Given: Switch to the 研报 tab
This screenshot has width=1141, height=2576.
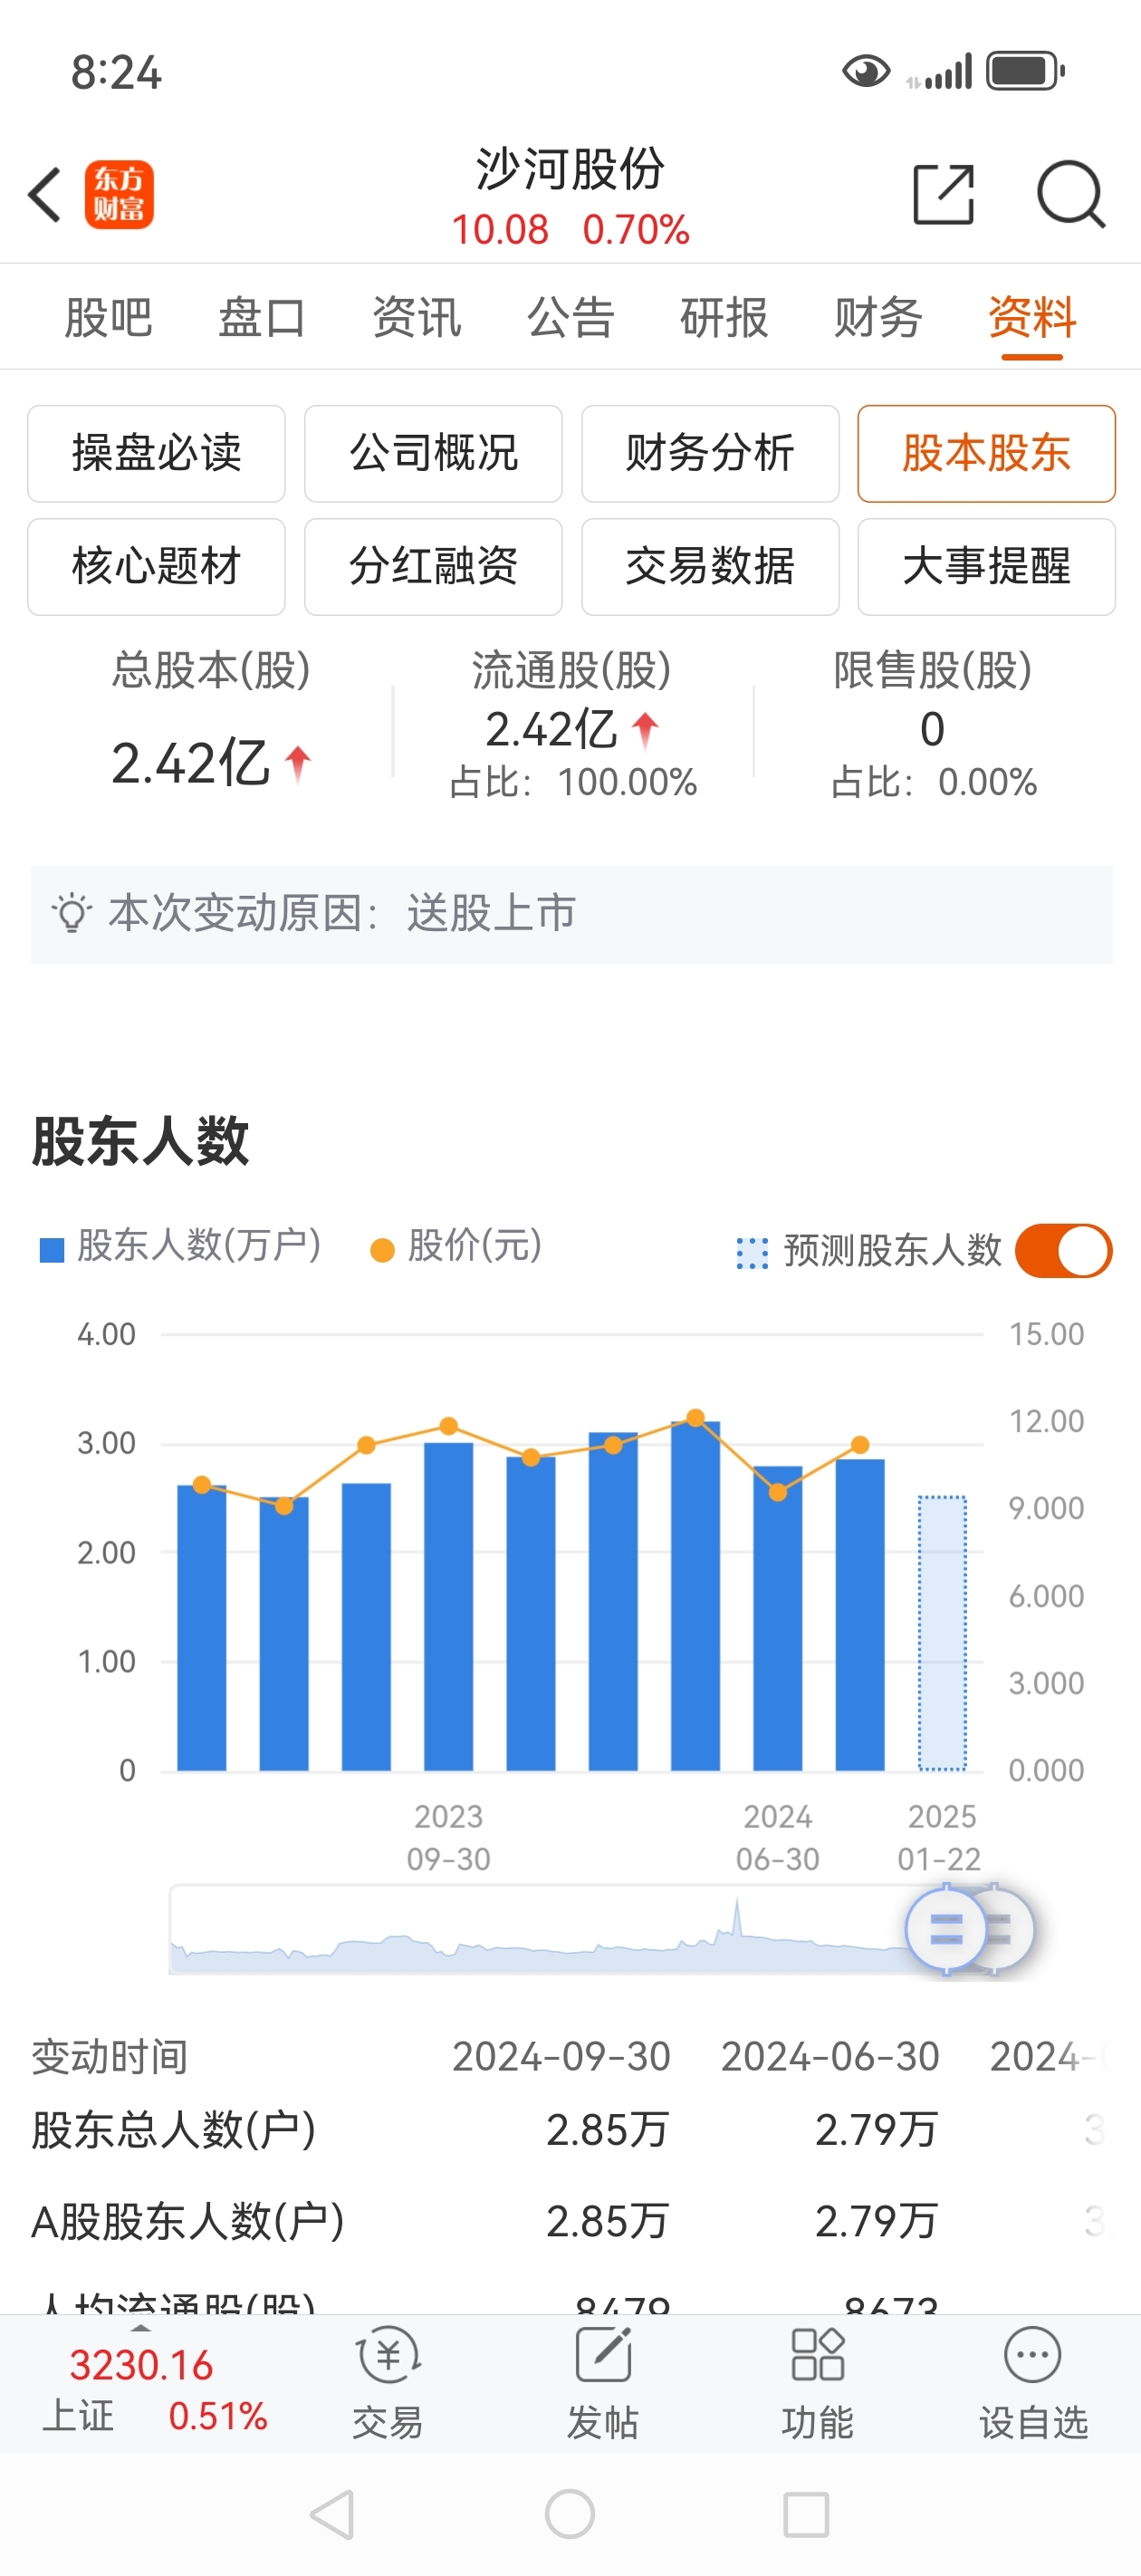Looking at the screenshot, I should click(724, 317).
